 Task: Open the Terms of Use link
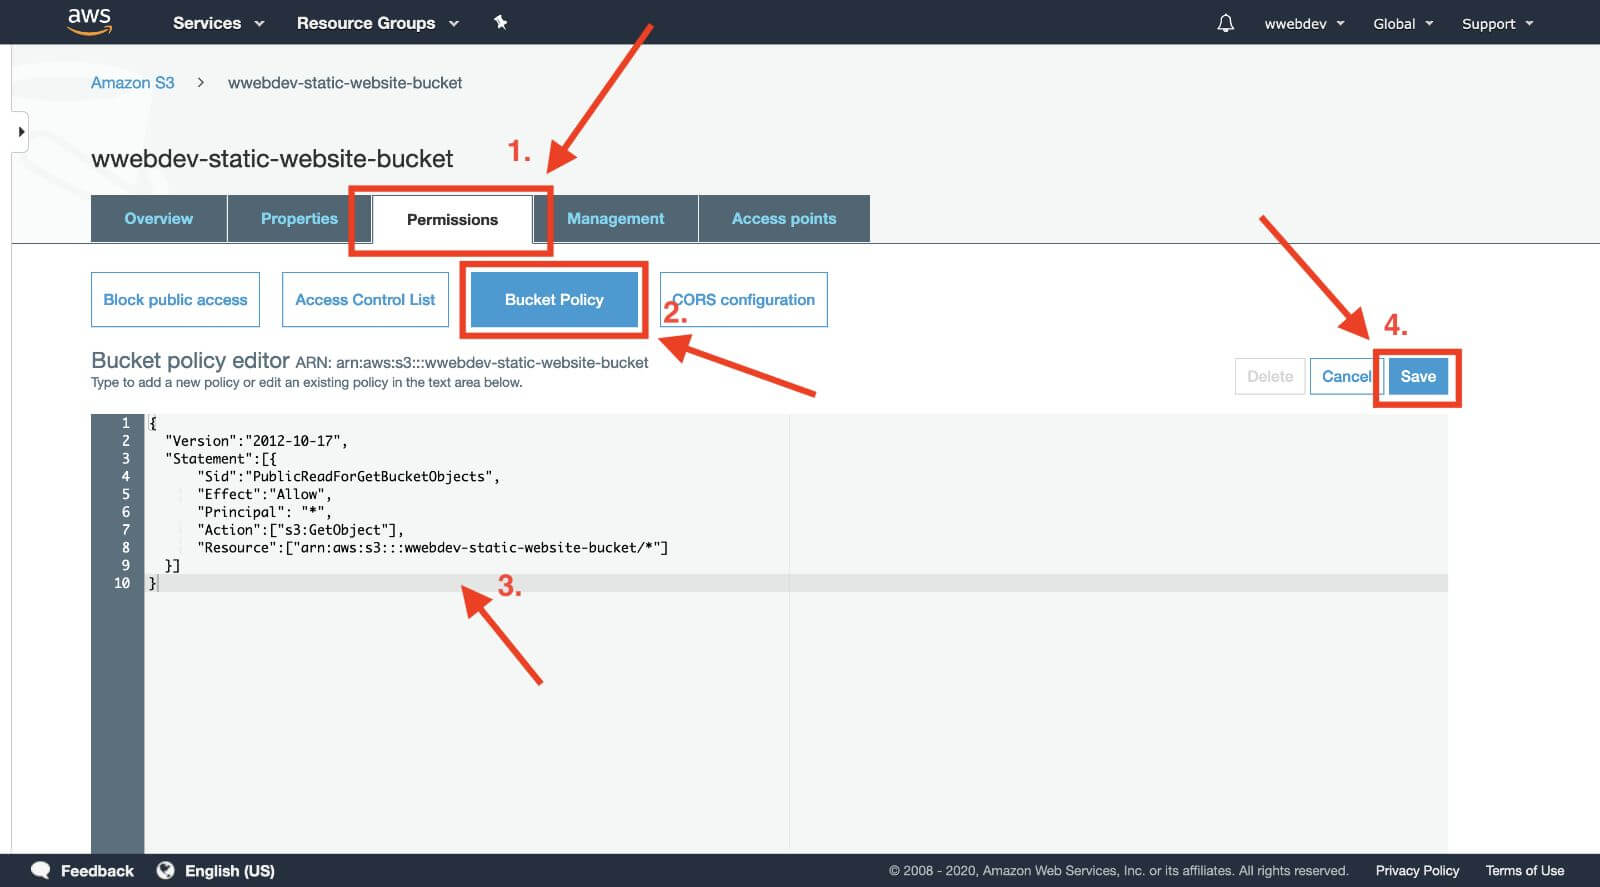point(1525,870)
